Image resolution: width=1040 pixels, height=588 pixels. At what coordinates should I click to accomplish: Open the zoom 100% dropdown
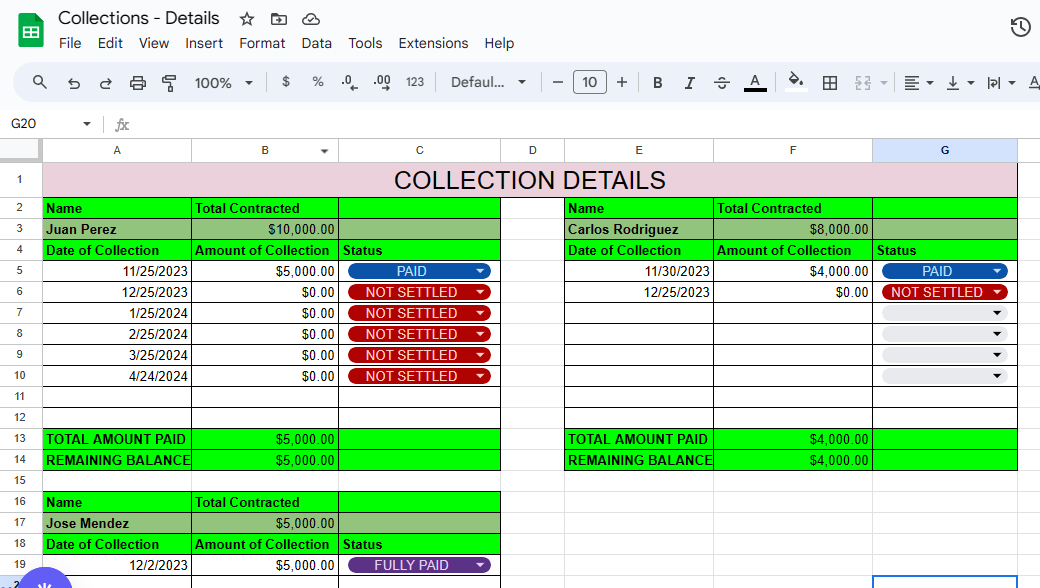(x=224, y=83)
